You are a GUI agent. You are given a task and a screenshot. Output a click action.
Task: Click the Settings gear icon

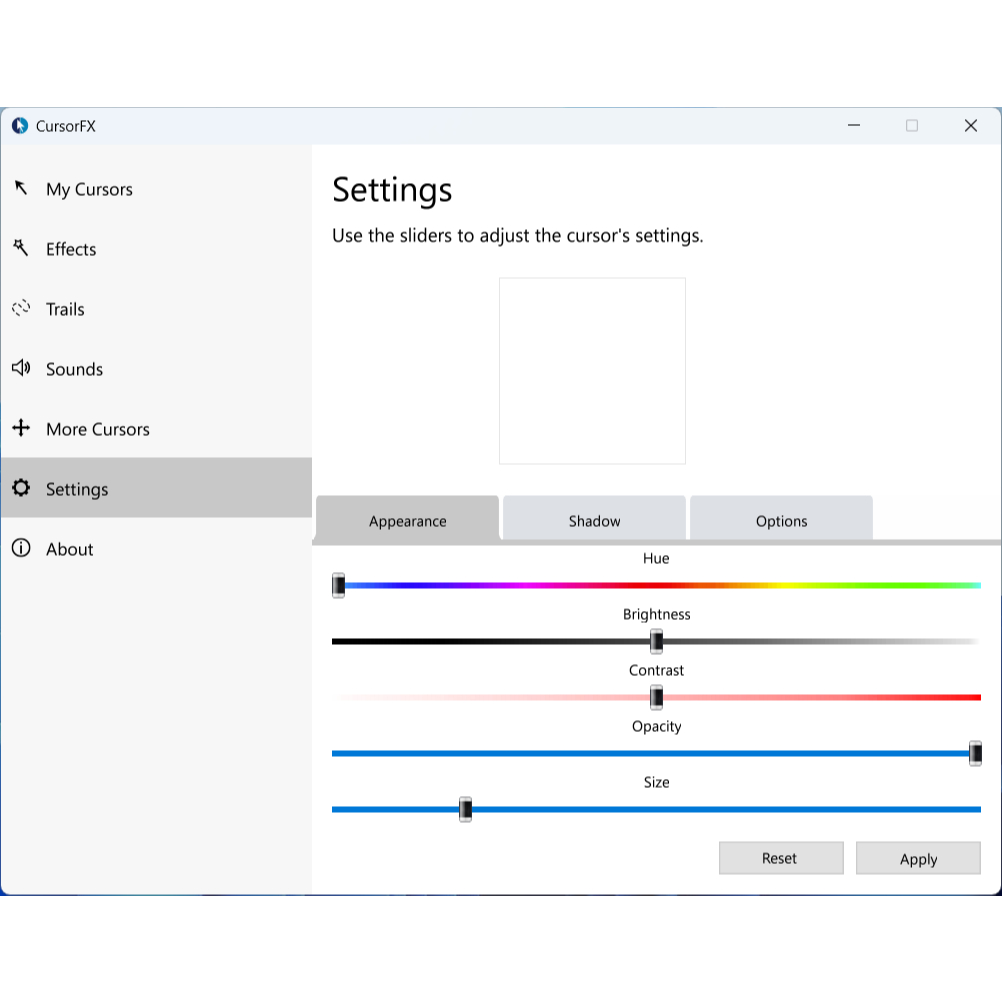21,488
